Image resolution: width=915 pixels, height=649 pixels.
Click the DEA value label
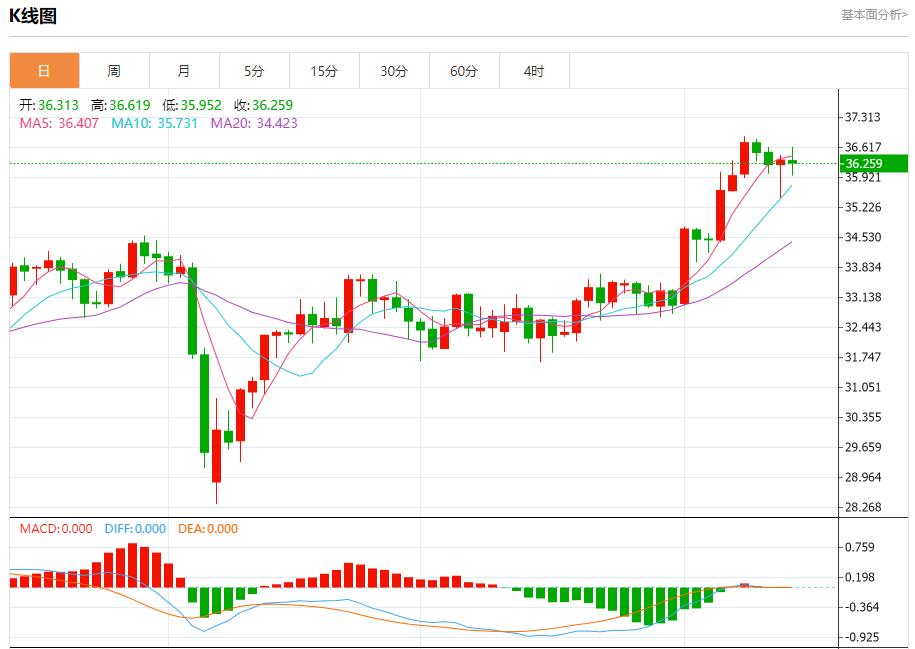pos(208,529)
